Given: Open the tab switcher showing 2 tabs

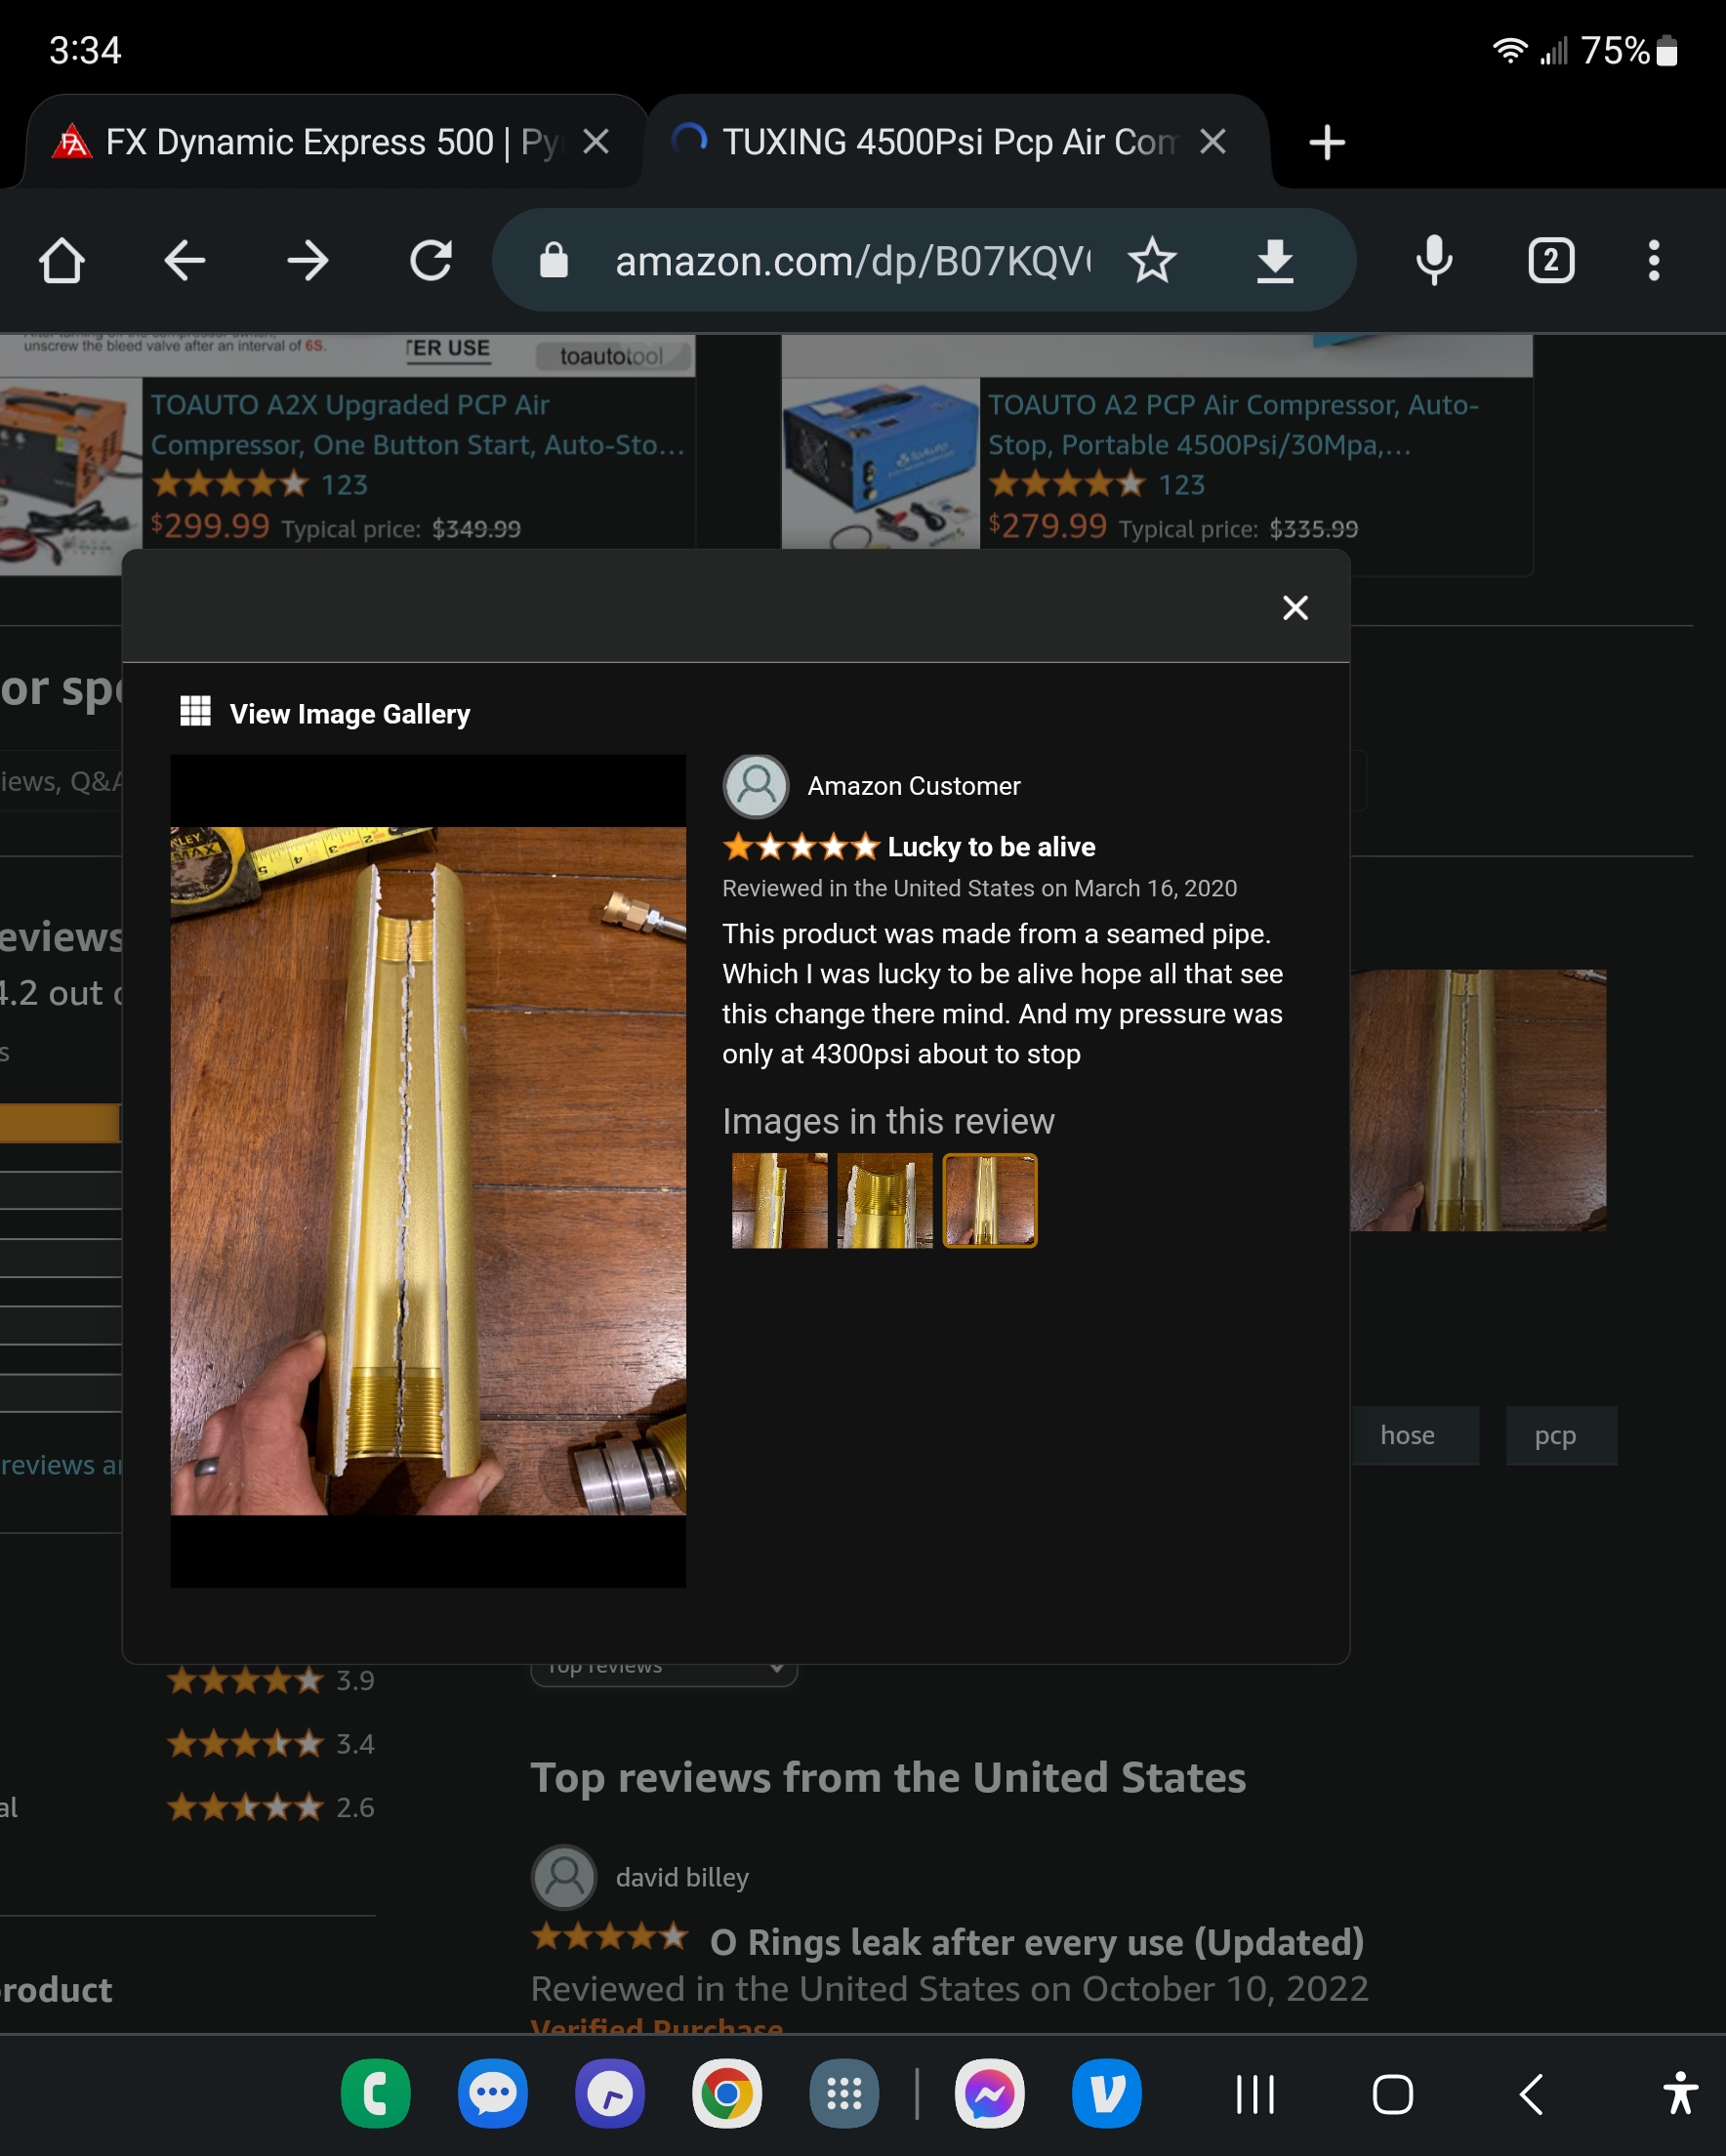Looking at the screenshot, I should (1551, 261).
